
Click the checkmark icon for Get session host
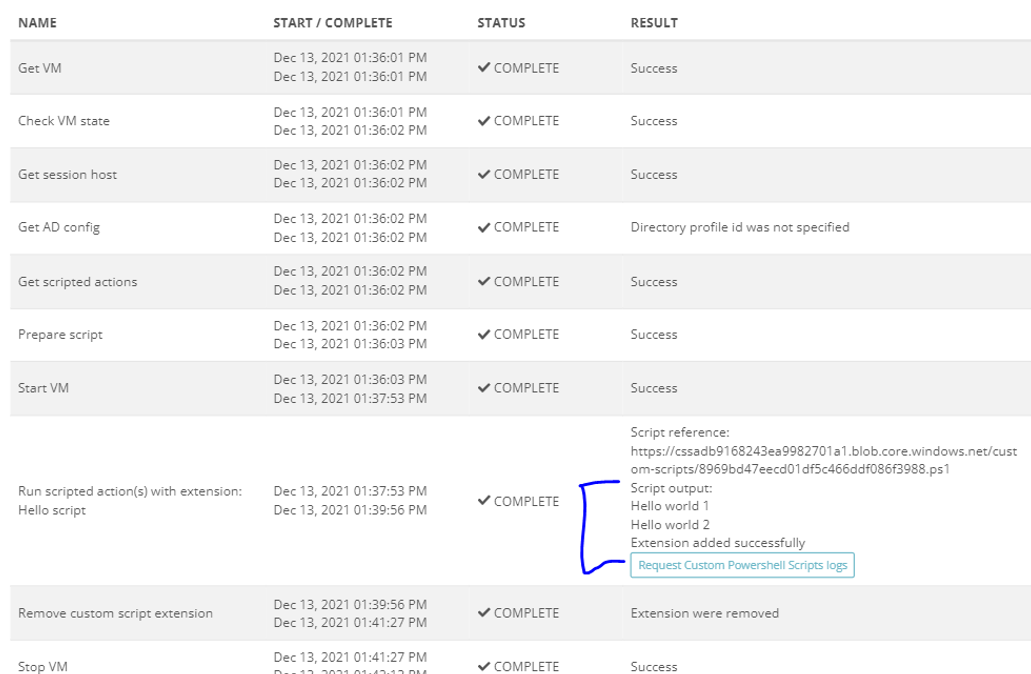[x=483, y=174]
